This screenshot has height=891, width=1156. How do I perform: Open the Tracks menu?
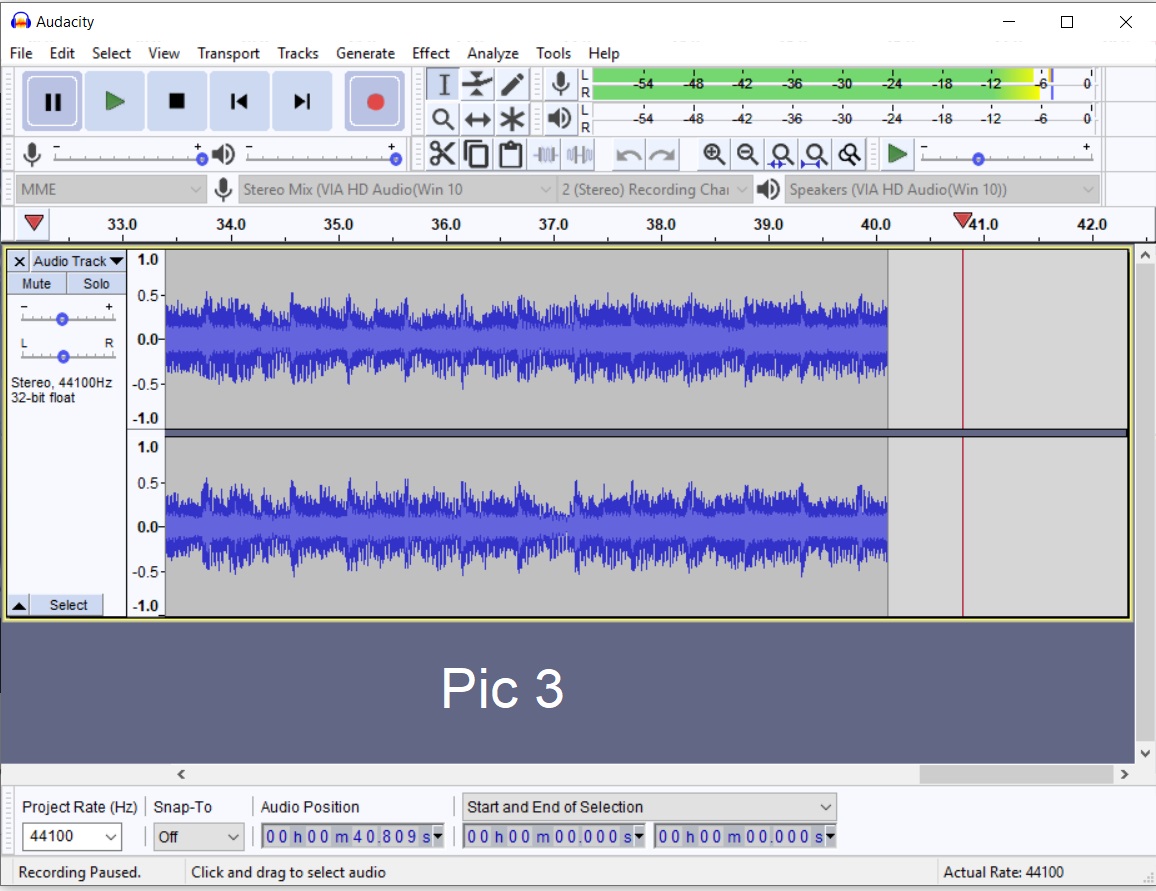tap(298, 53)
